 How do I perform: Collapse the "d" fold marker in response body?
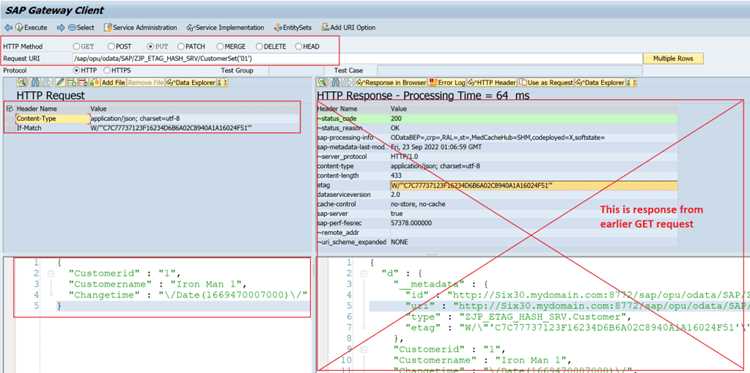(x=364, y=274)
